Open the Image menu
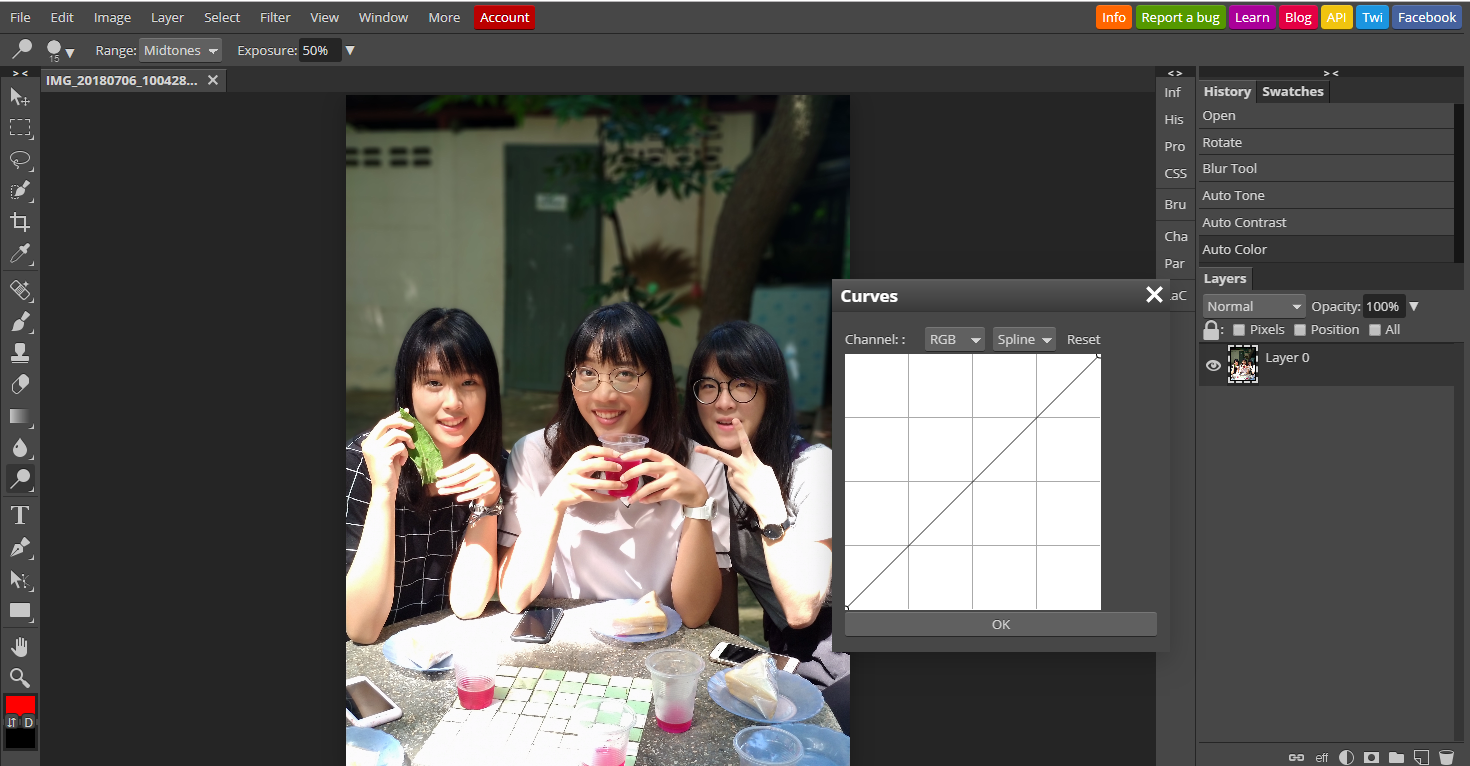 (x=112, y=17)
